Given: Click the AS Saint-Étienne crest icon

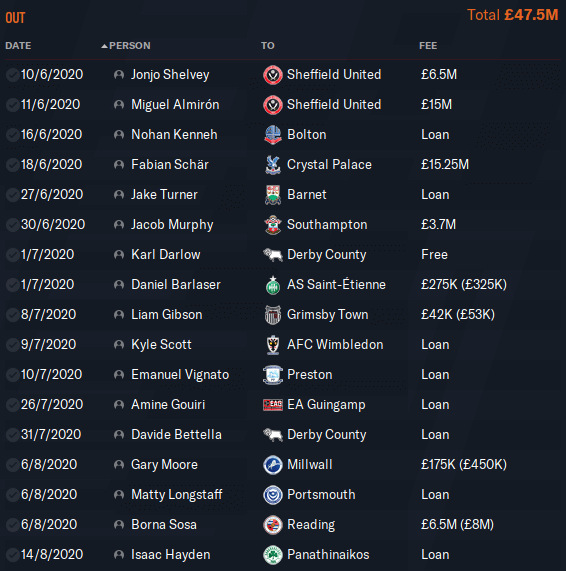Looking at the screenshot, I should coord(272,285).
